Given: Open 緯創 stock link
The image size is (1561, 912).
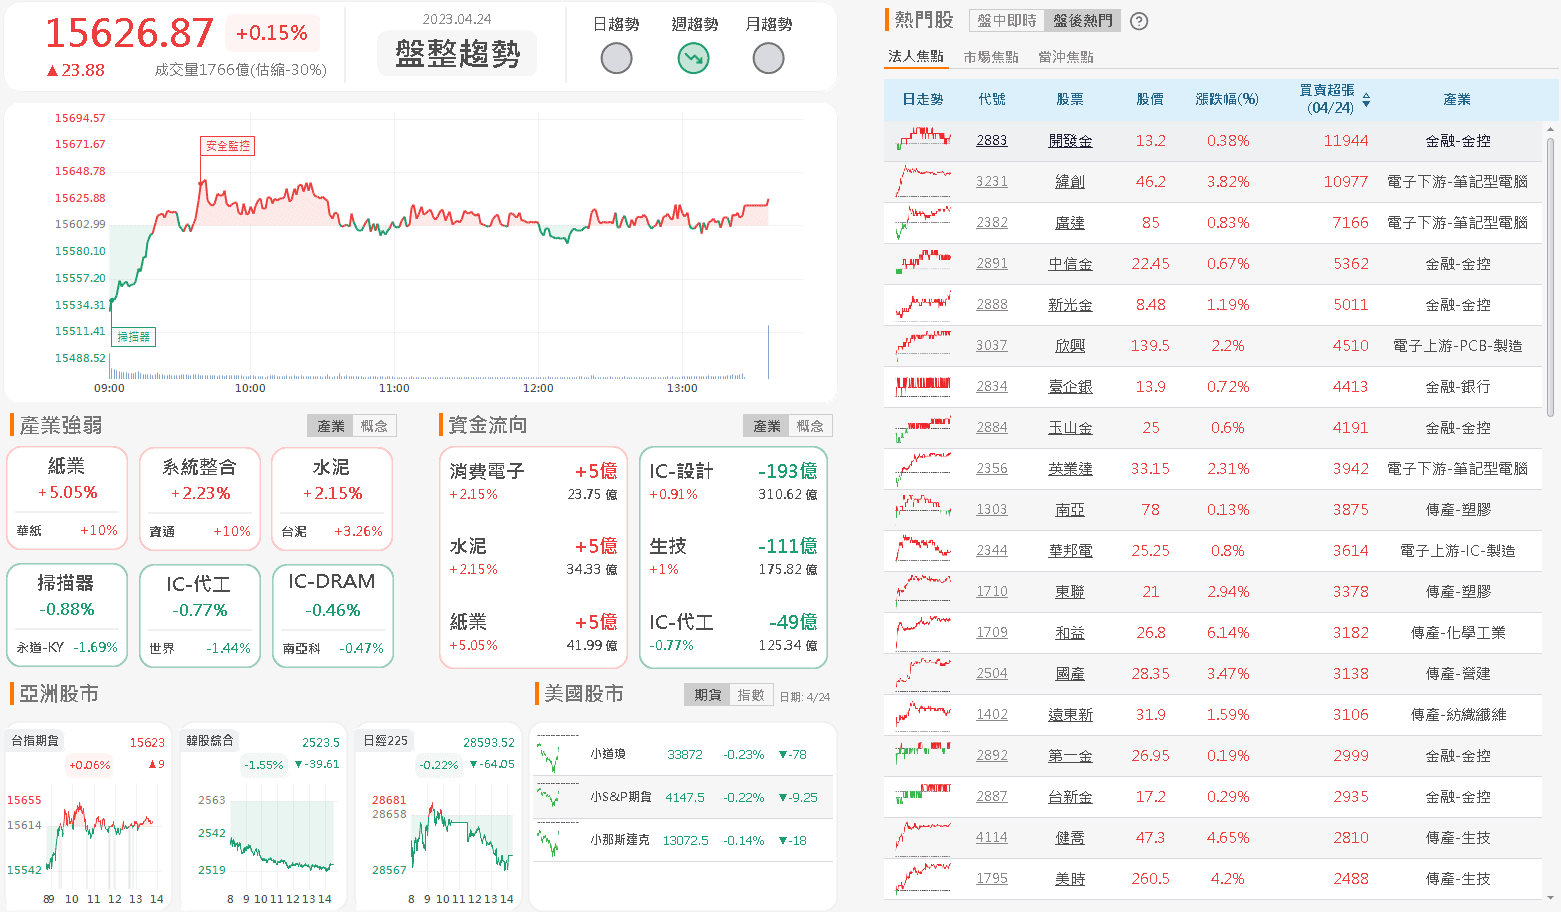Looking at the screenshot, I should point(1070,182).
